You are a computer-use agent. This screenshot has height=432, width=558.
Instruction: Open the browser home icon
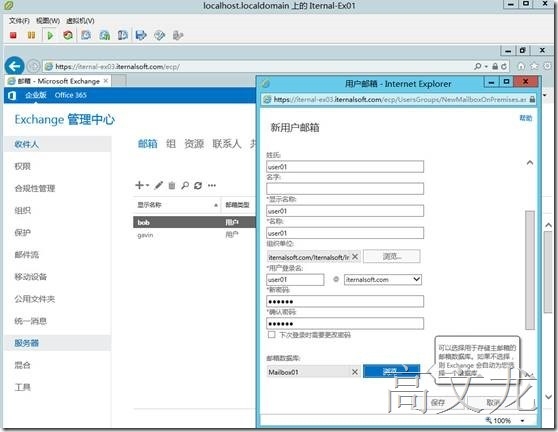[521, 66]
